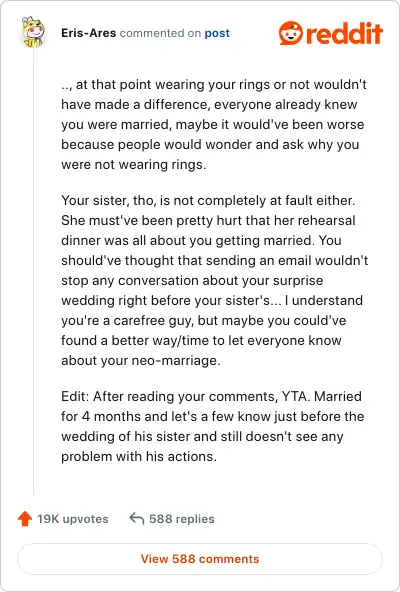Click the Reddit Snoo mascot logo
400x592 pixels.
291,33
